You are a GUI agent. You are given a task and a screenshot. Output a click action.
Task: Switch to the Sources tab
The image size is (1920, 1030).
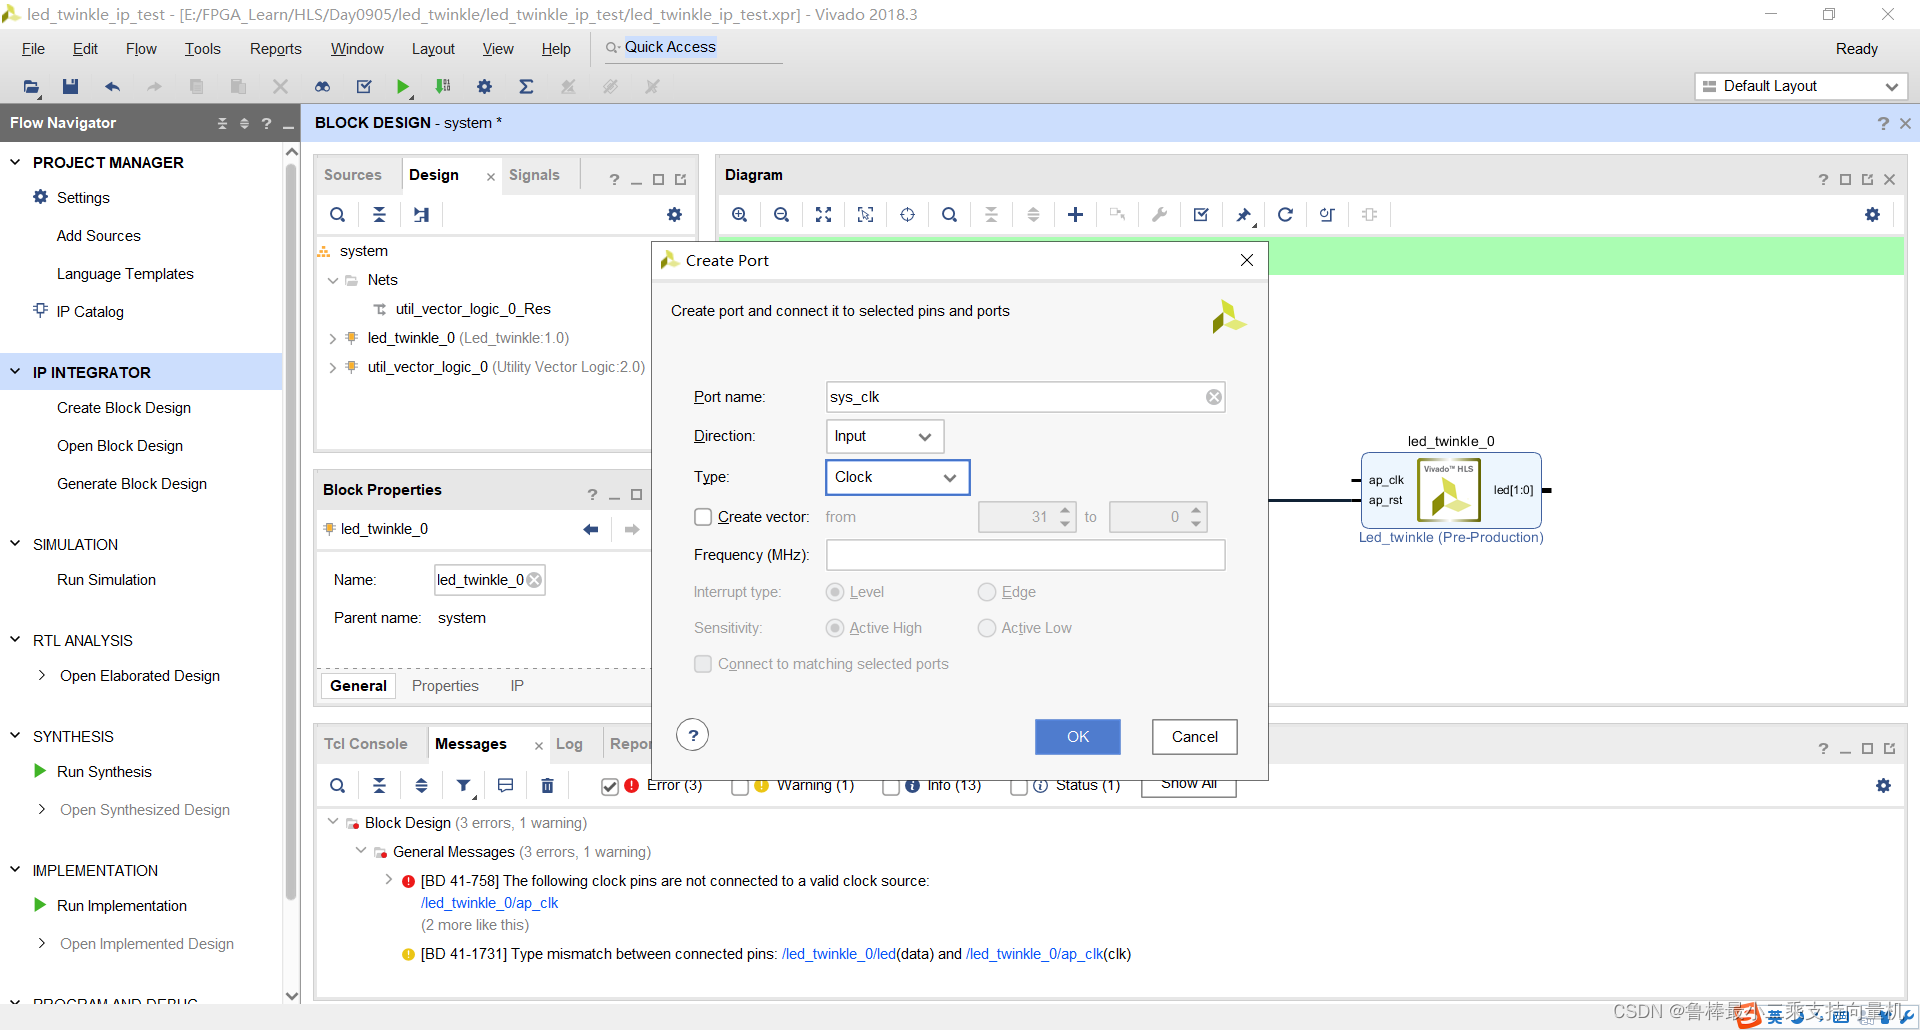pos(353,175)
